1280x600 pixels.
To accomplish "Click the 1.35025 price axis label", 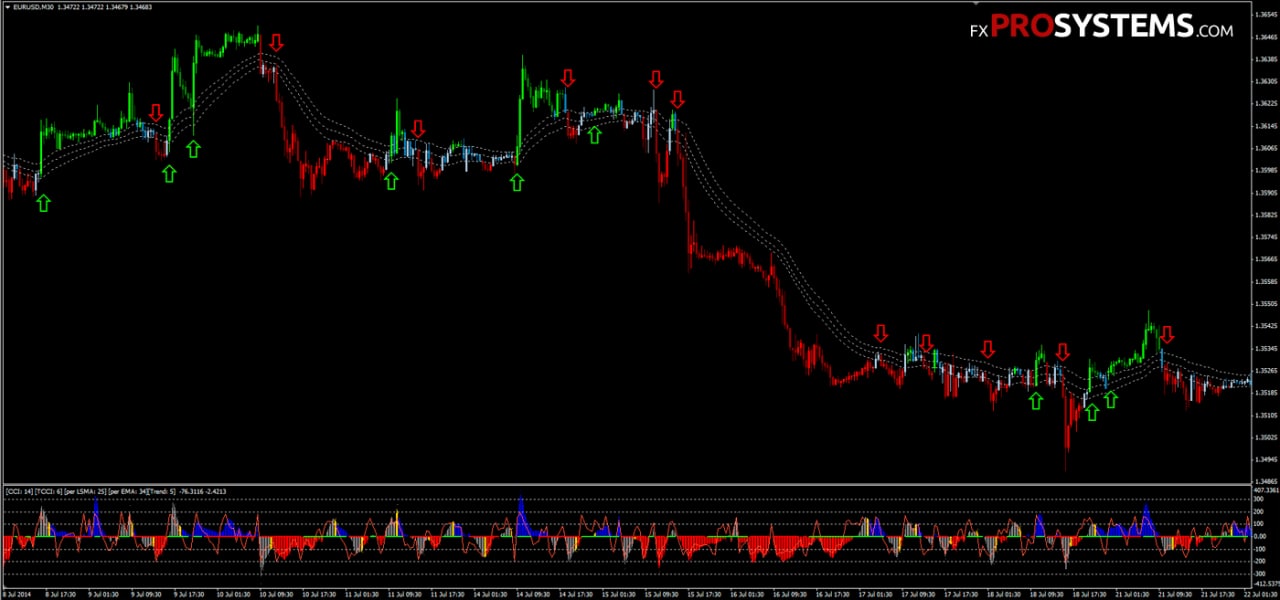I will [x=1265, y=437].
